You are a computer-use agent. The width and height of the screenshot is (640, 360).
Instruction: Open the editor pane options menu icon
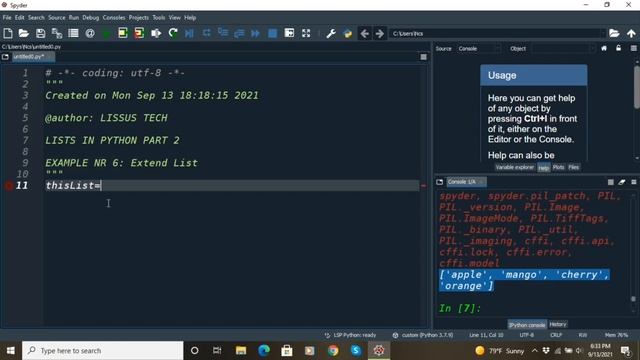[x=424, y=57]
